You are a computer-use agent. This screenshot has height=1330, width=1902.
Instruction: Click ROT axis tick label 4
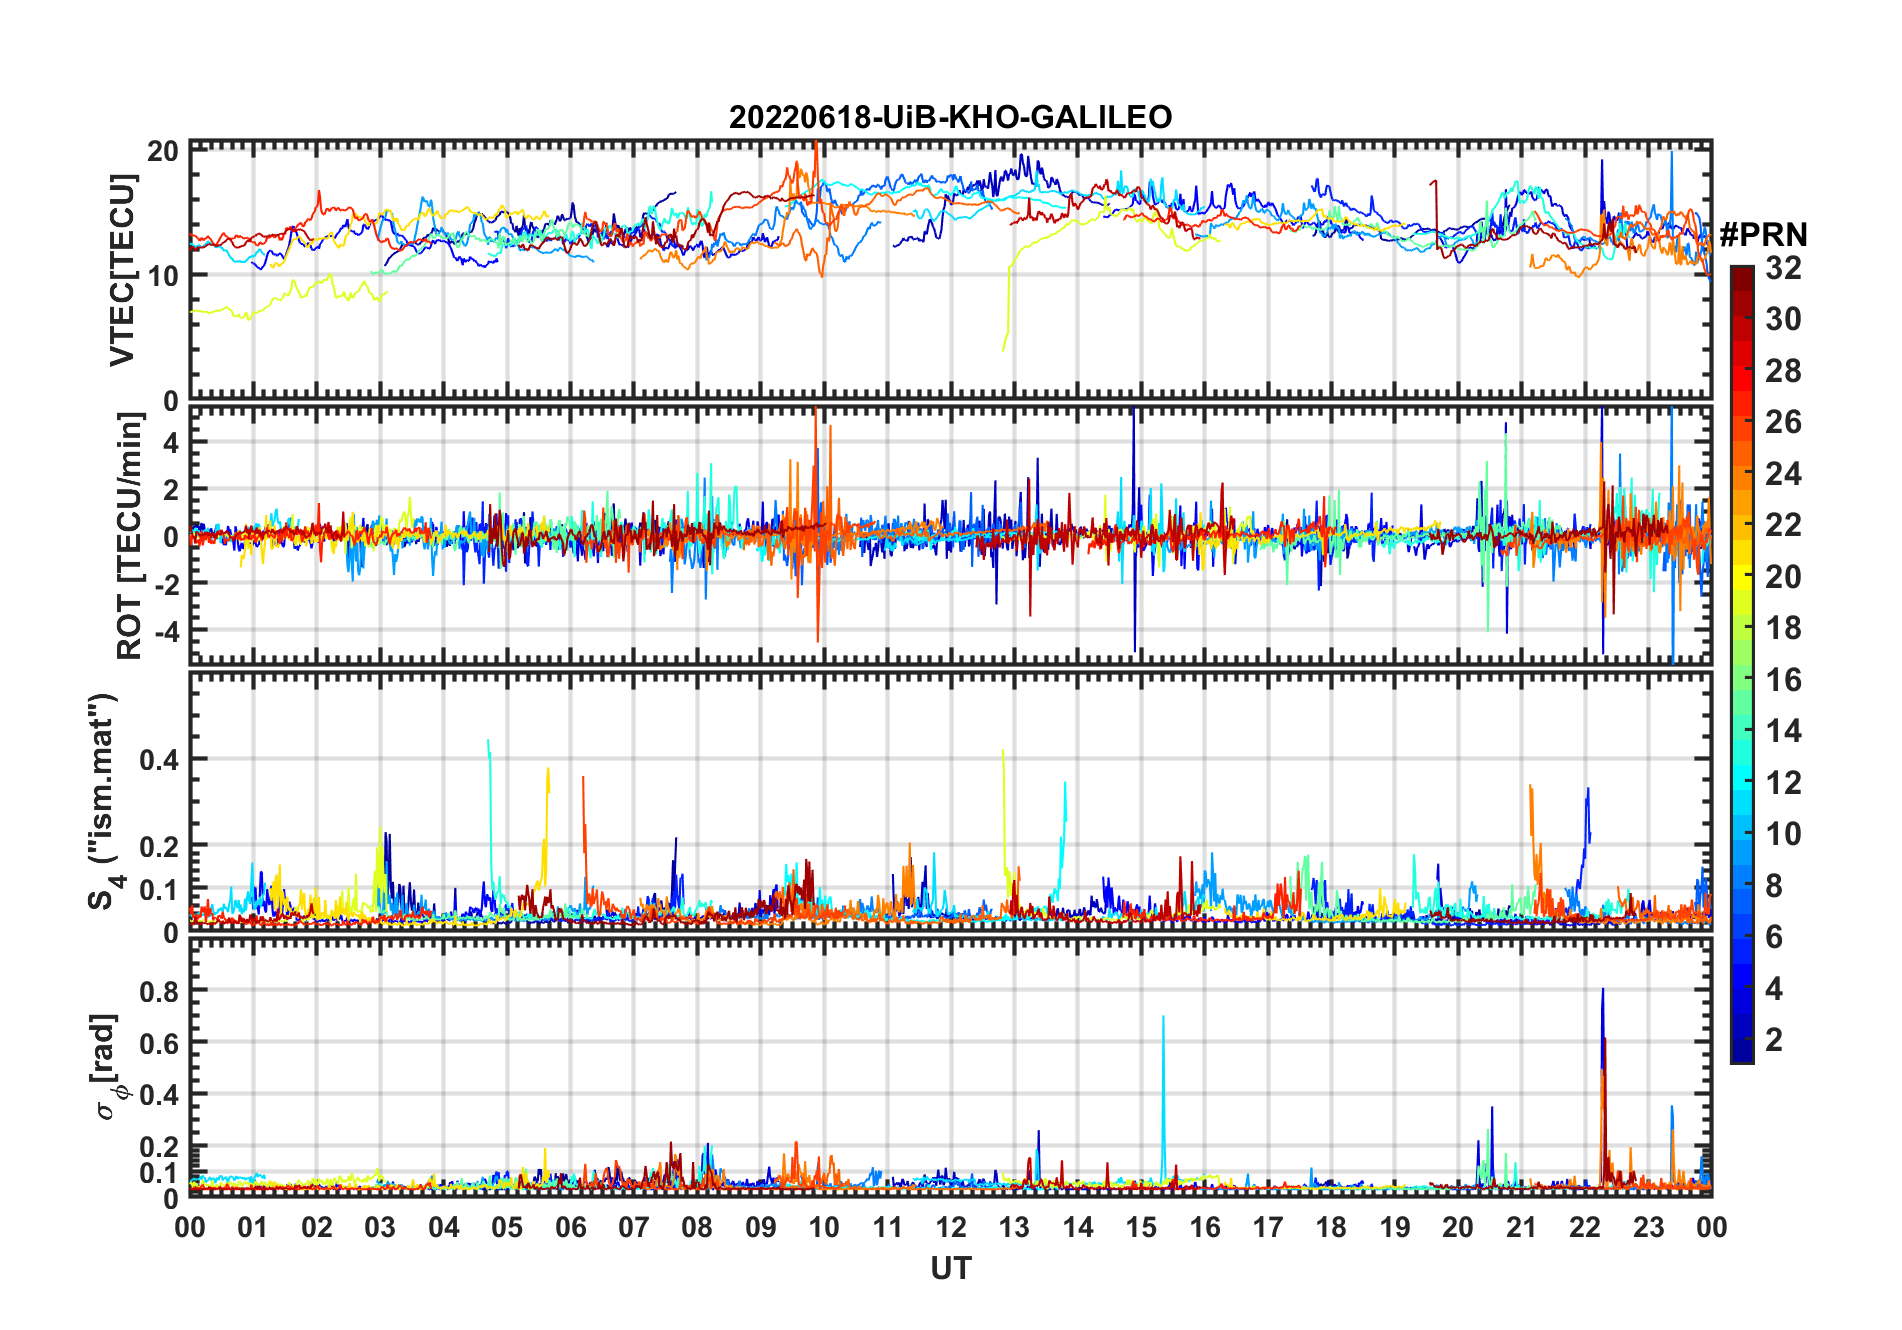[172, 442]
